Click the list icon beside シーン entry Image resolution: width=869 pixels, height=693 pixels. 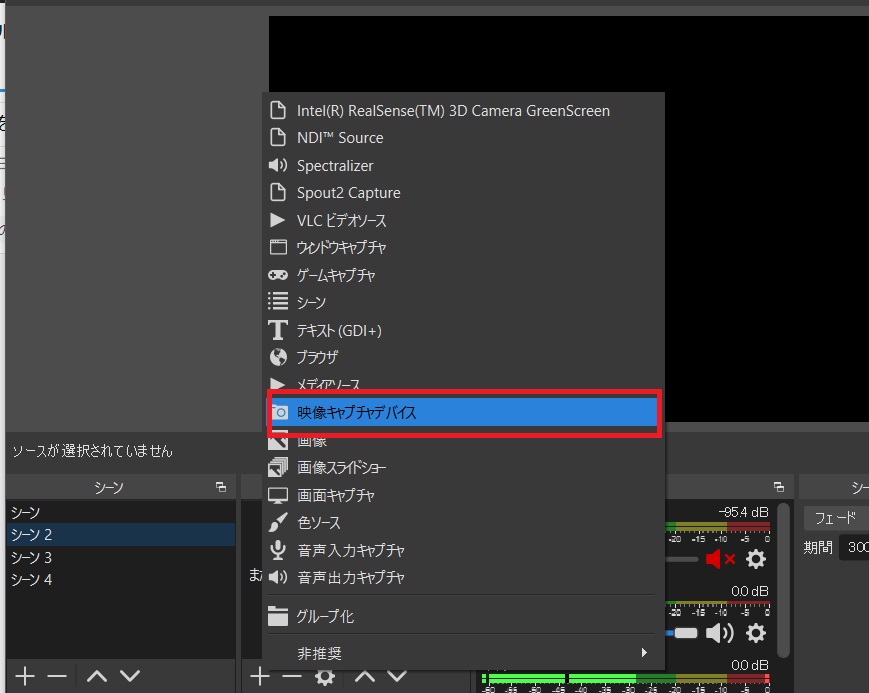[278, 302]
